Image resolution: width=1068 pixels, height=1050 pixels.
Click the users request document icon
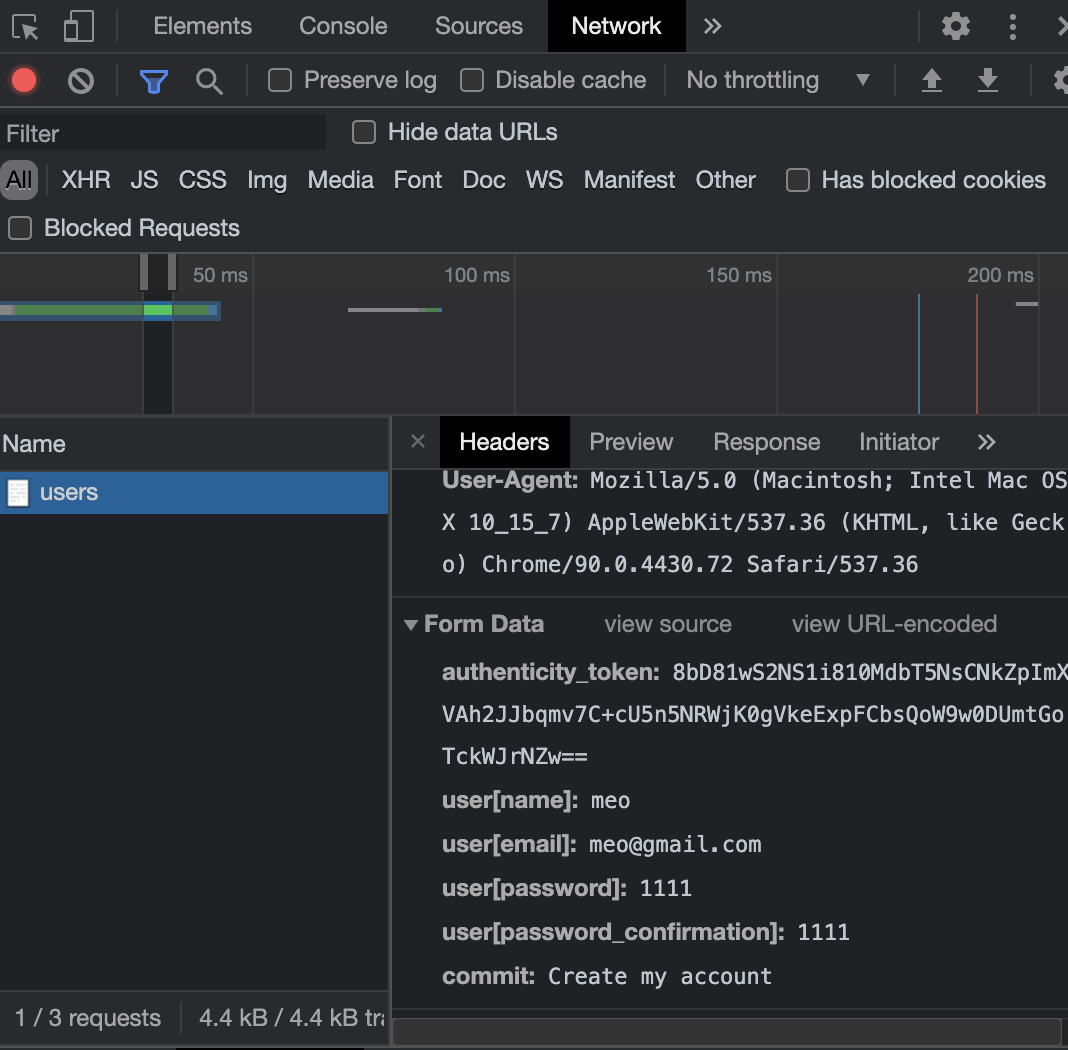18,492
